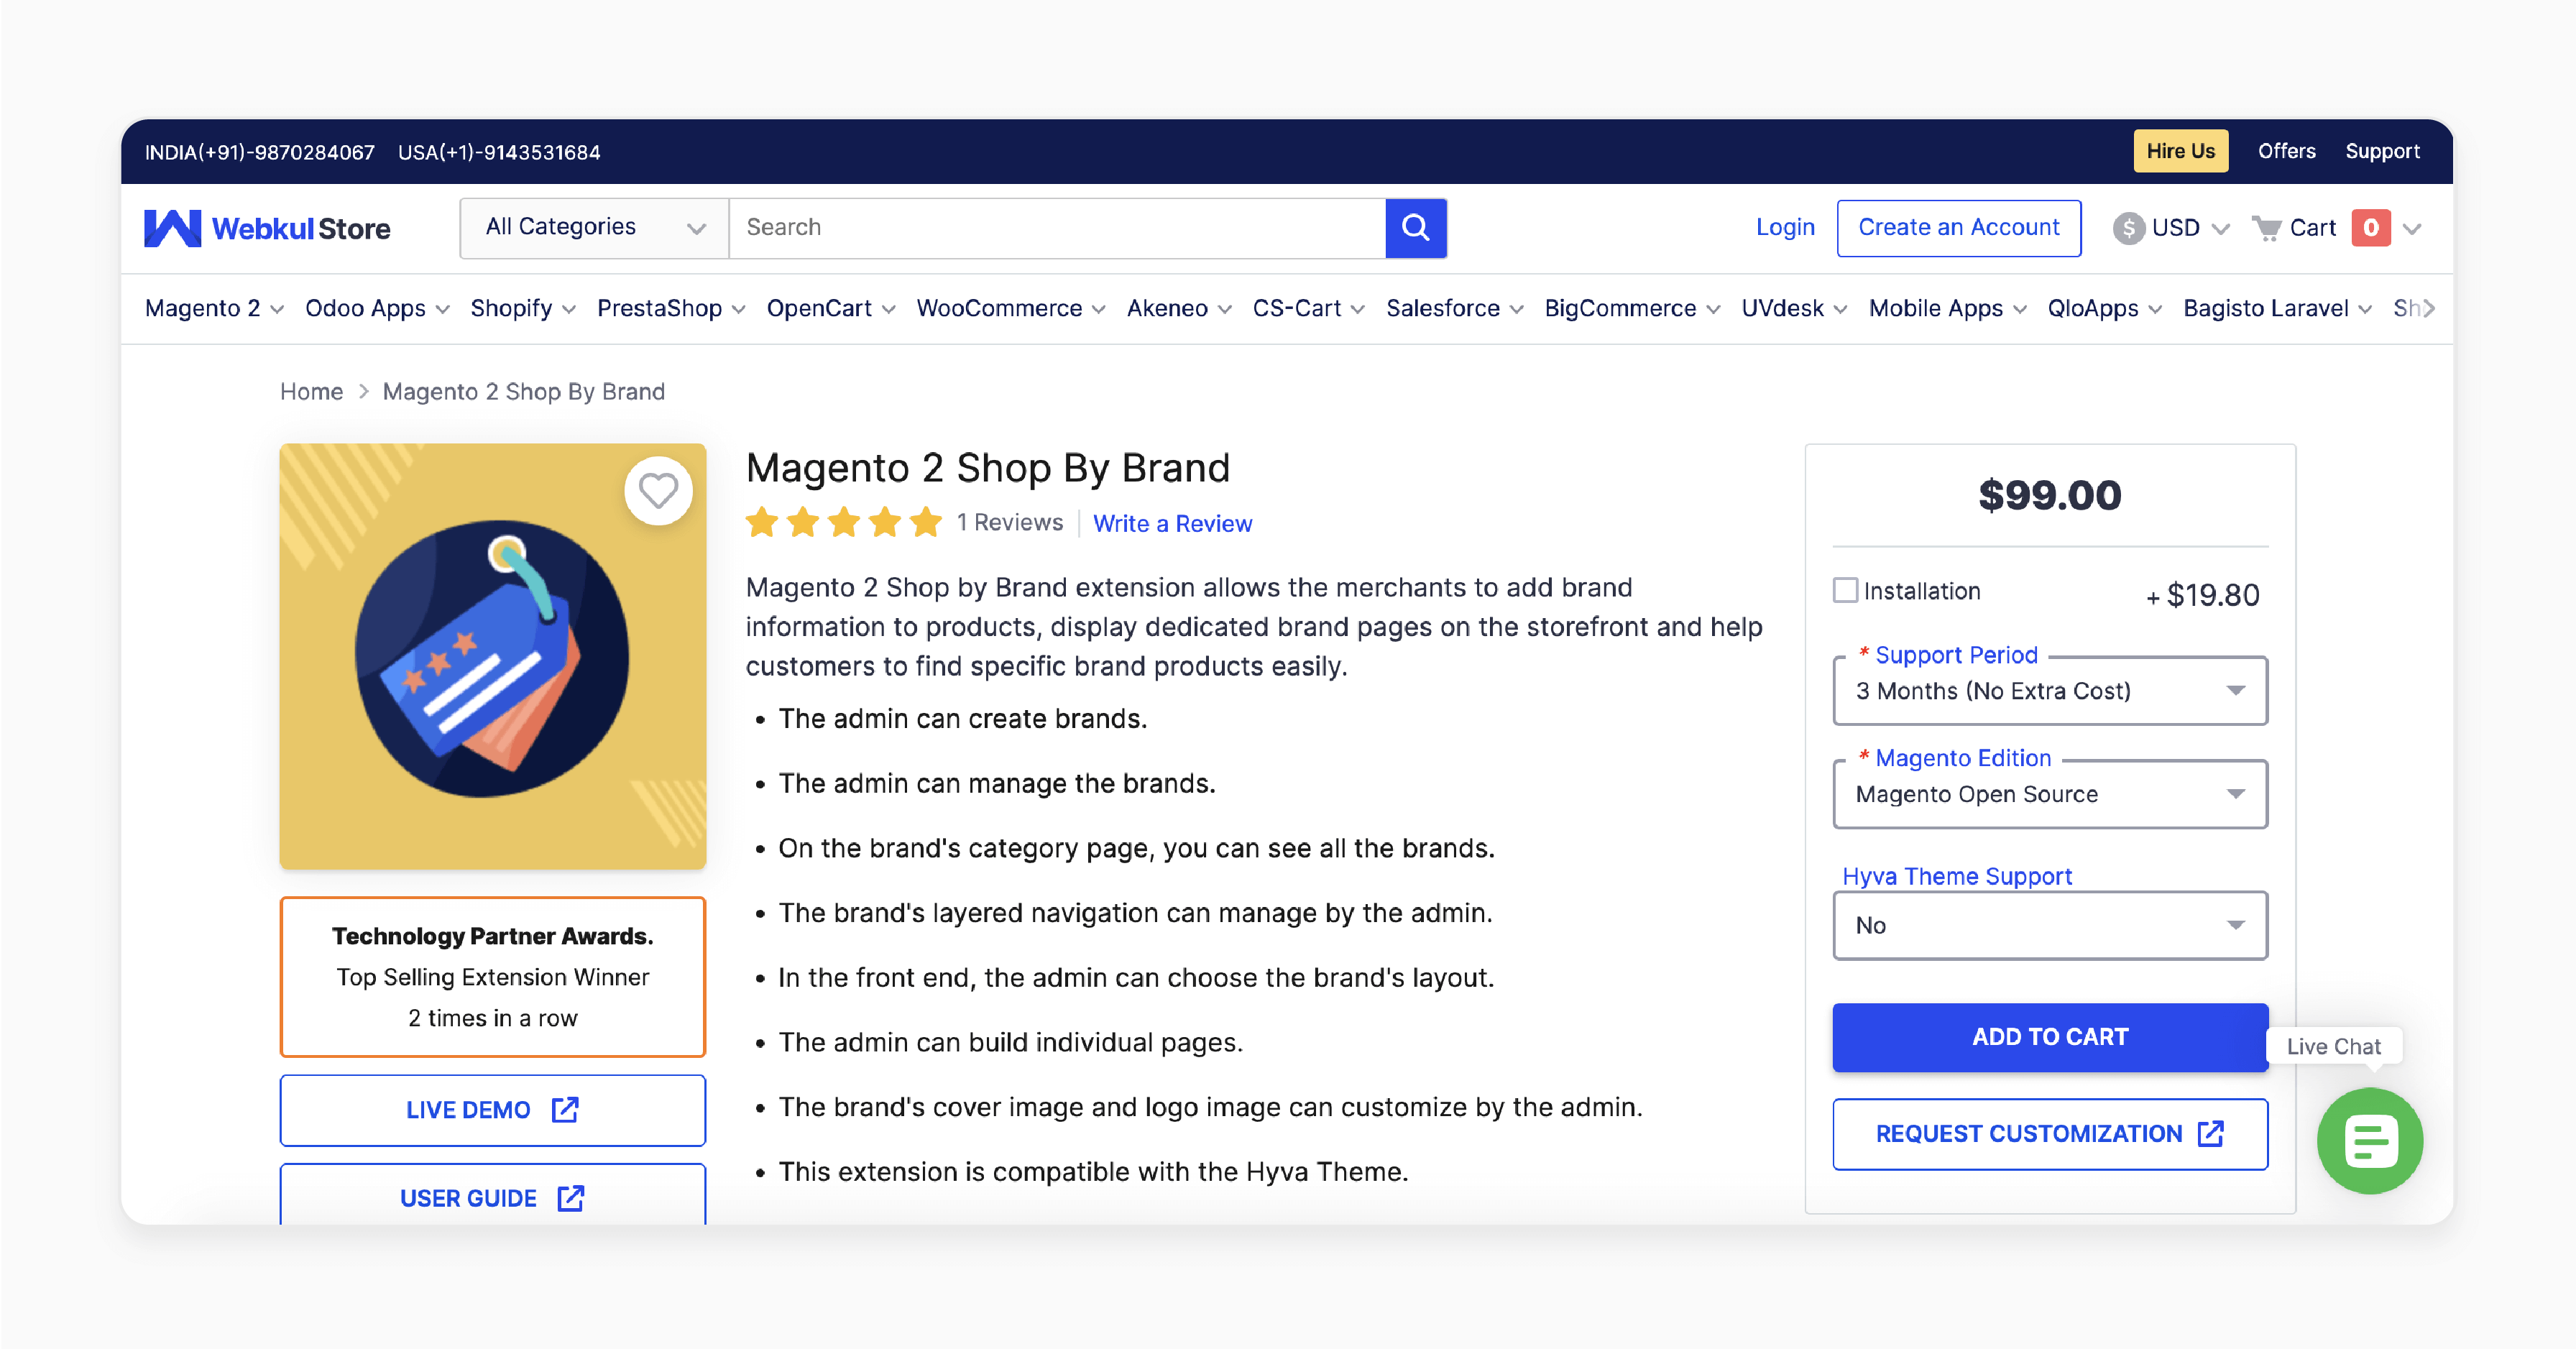Click the cart item count badge

coord(2370,228)
